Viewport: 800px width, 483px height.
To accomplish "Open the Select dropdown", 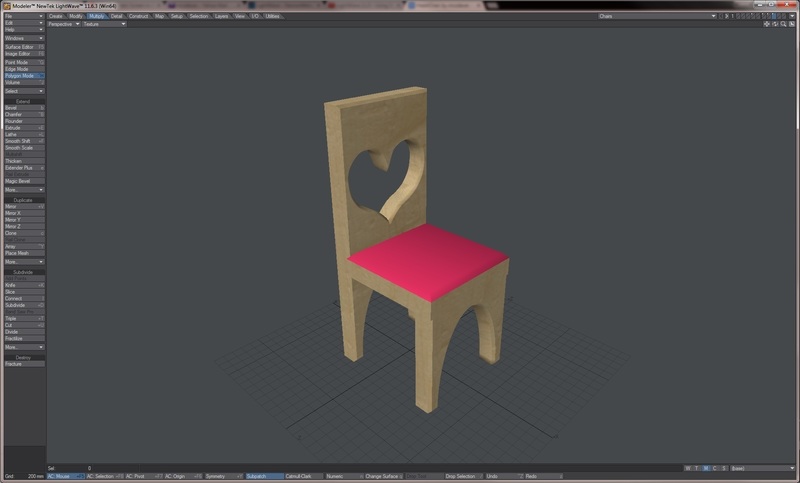I will 24,91.
